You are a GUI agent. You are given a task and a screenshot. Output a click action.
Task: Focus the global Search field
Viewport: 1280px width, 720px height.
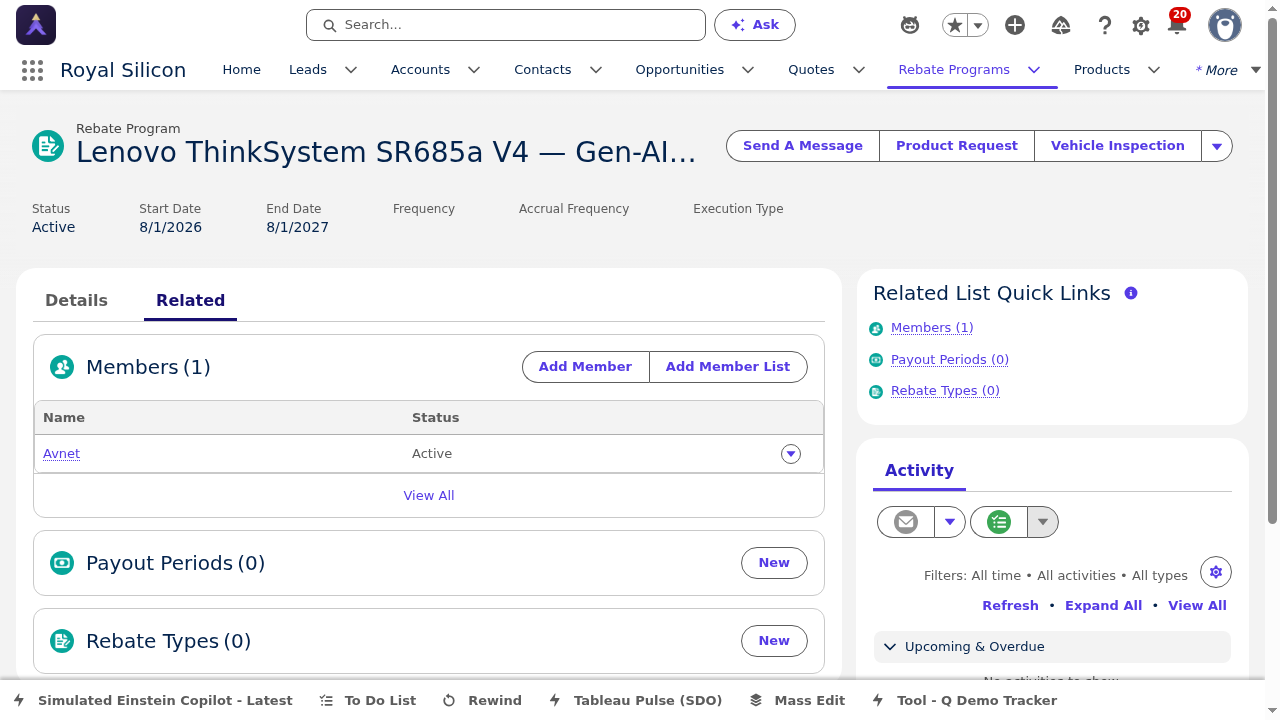point(506,25)
